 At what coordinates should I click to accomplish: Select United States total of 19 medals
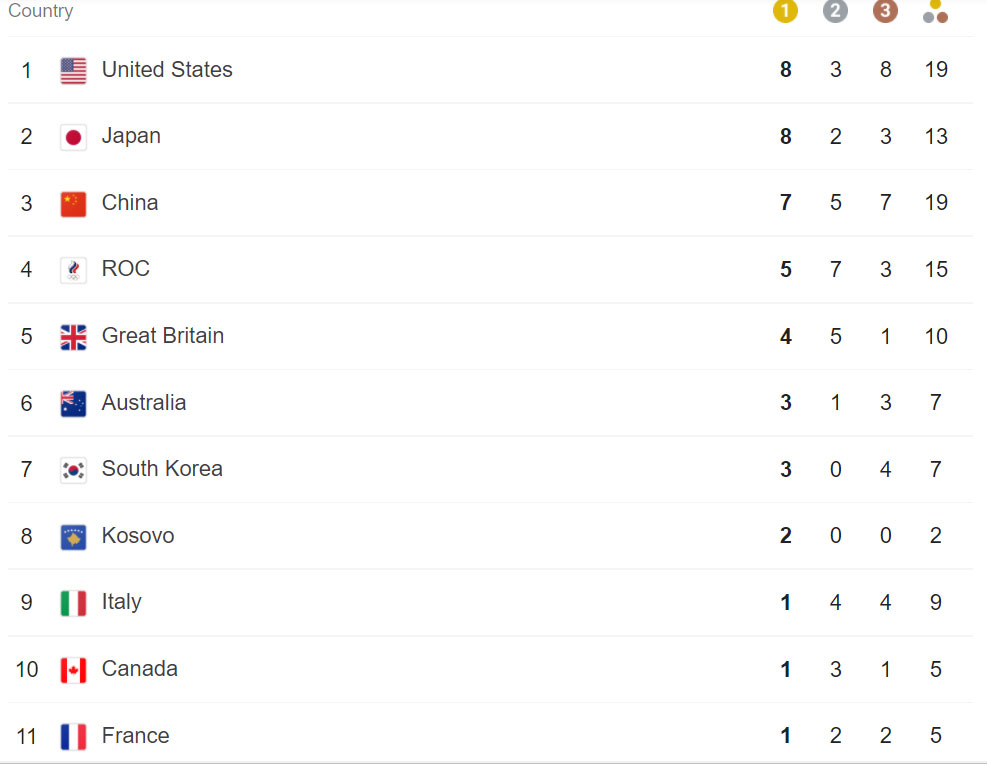point(936,70)
